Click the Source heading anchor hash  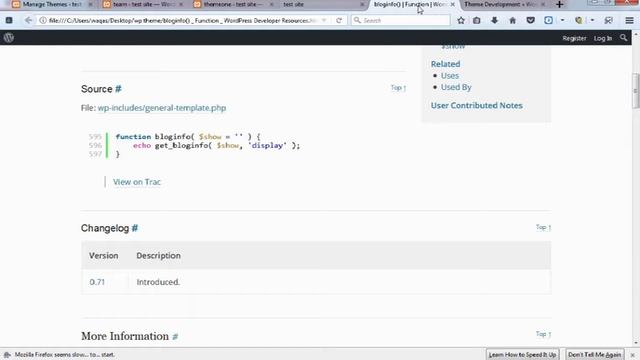[x=118, y=89]
